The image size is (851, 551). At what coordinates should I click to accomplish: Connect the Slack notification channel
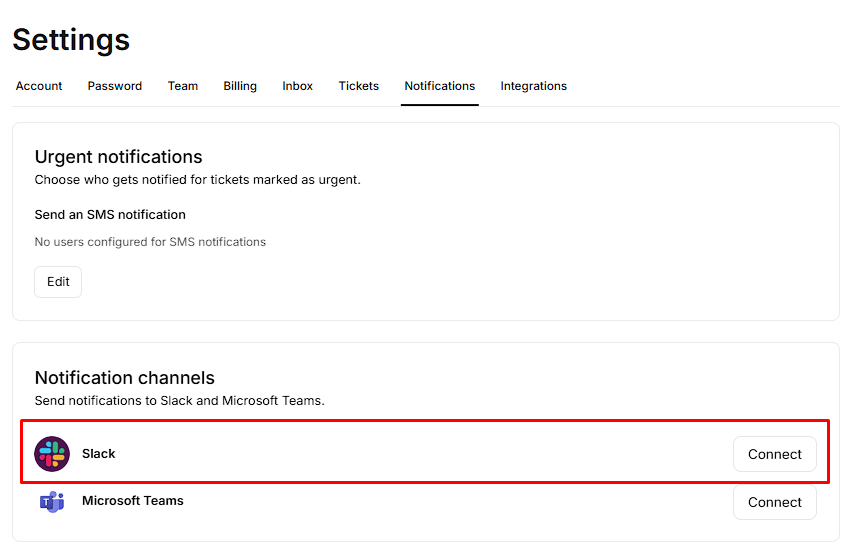(x=774, y=454)
